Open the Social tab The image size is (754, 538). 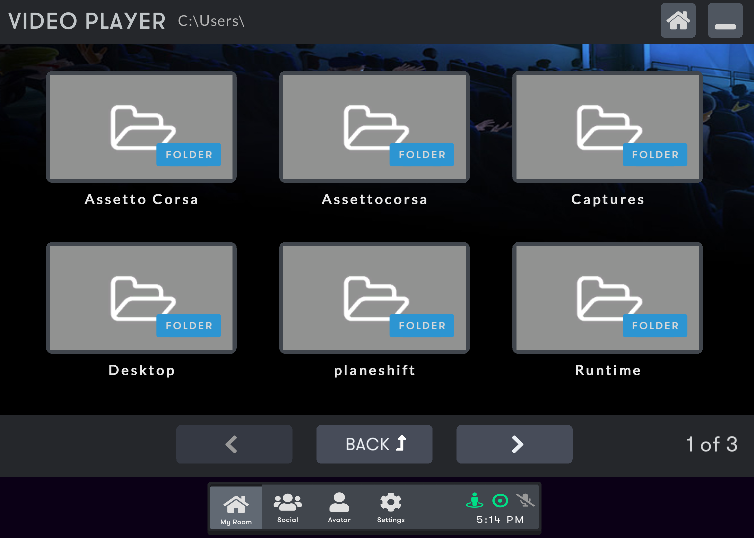288,508
